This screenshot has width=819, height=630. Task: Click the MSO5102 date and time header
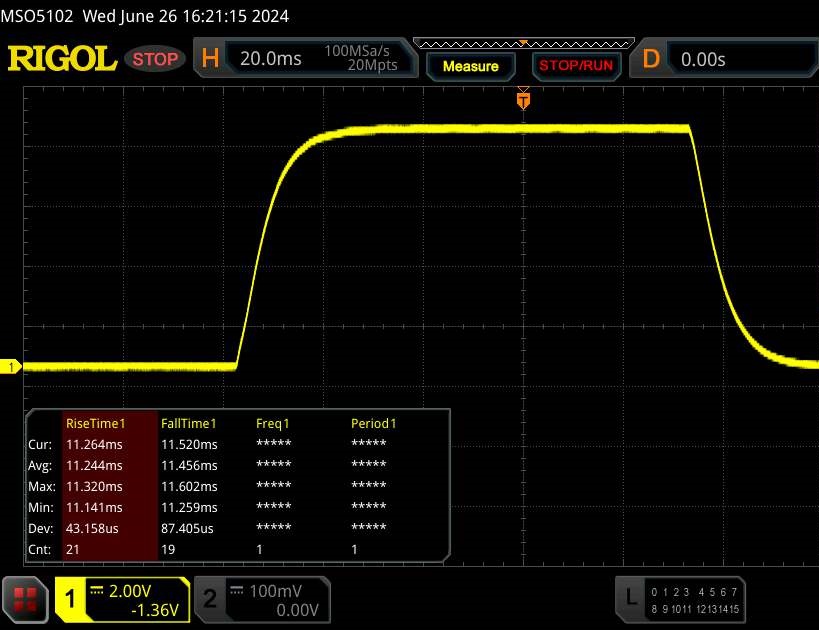pyautogui.click(x=145, y=16)
